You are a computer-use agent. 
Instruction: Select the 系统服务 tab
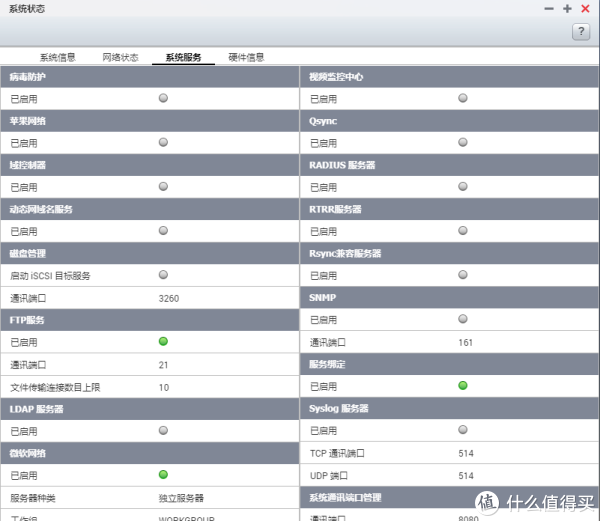(183, 57)
